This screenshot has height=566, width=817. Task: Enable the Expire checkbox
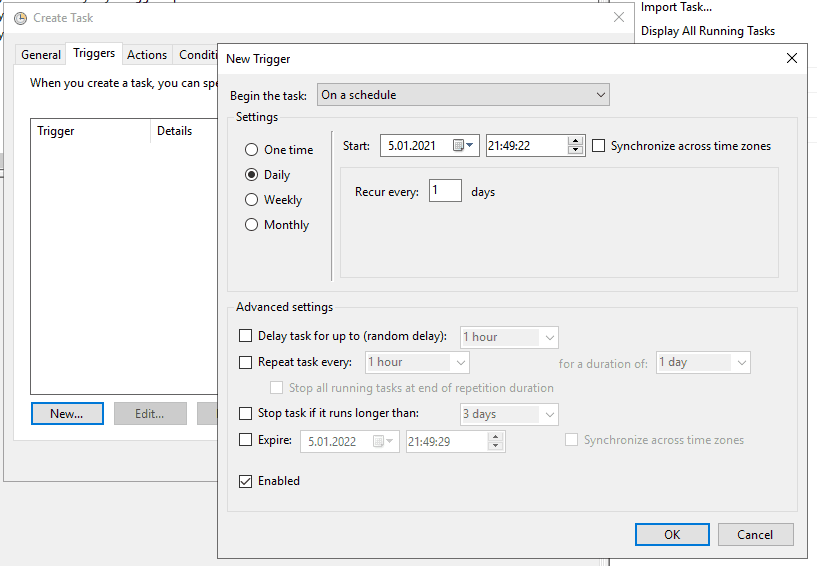246,440
